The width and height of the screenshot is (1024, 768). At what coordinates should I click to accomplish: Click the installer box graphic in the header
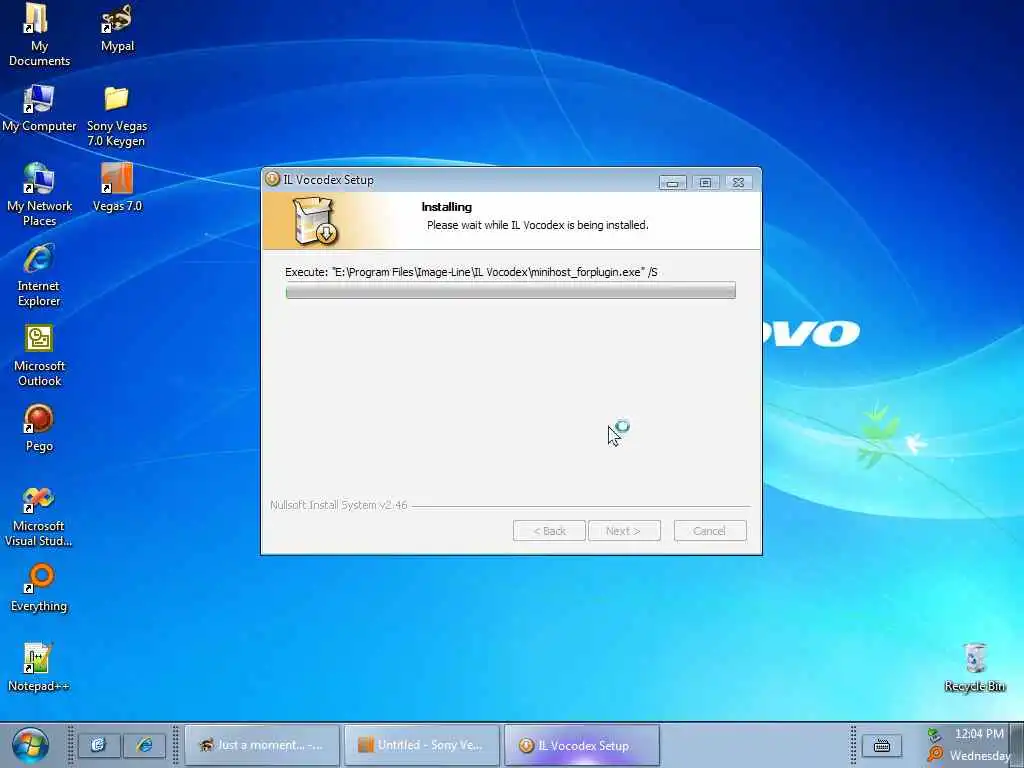tap(315, 221)
